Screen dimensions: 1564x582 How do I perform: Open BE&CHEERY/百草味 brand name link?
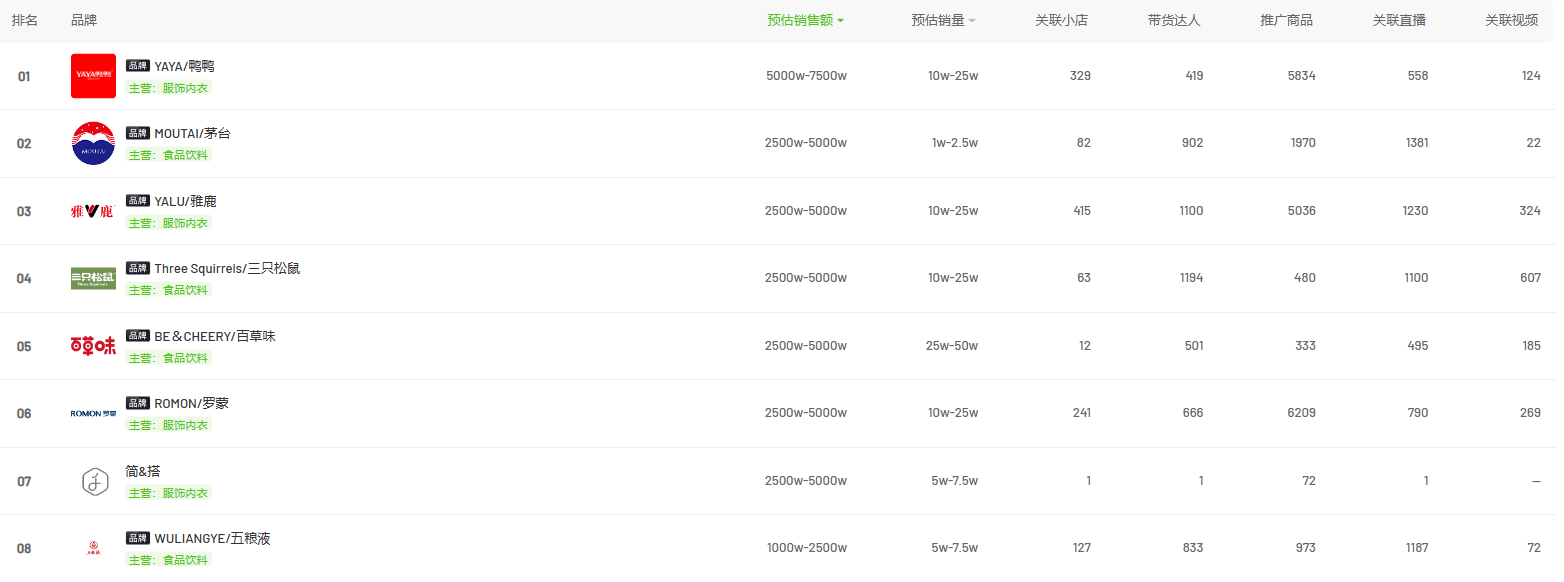click(x=215, y=336)
